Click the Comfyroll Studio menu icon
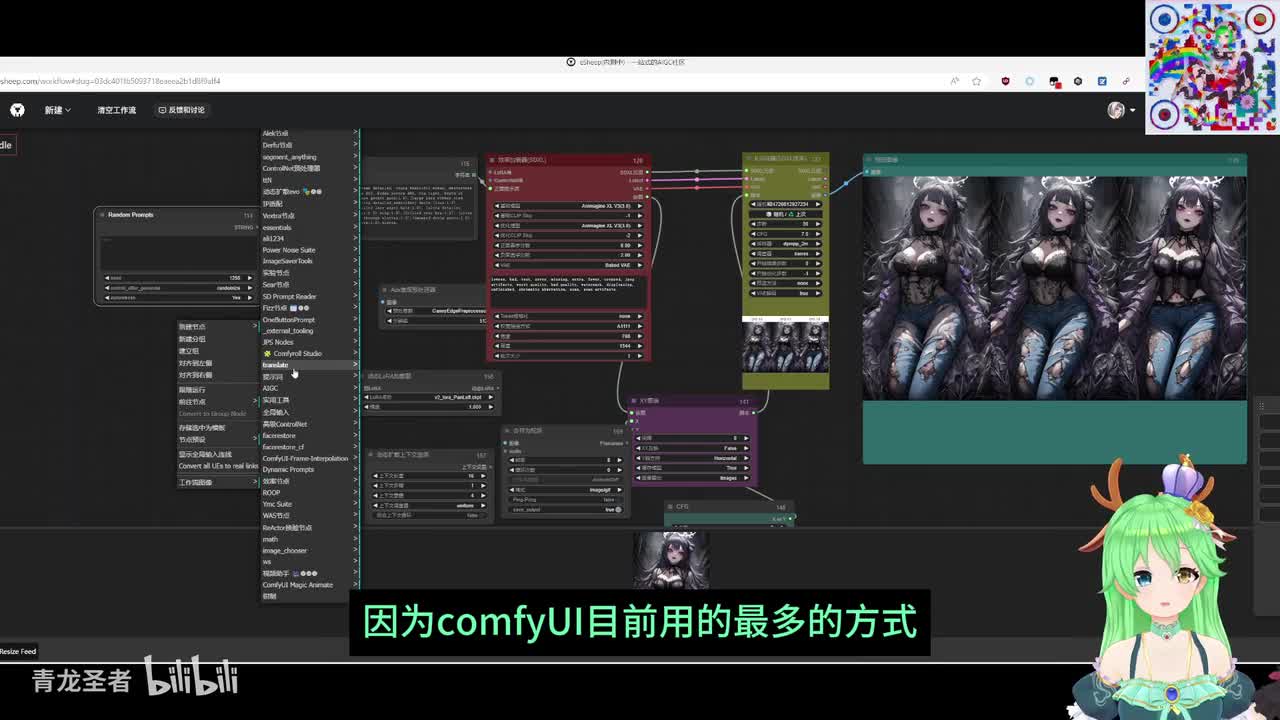1280x720 pixels. pos(267,354)
